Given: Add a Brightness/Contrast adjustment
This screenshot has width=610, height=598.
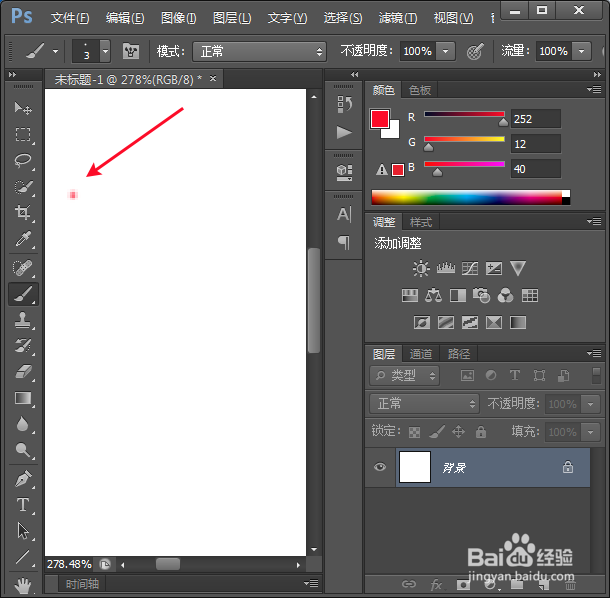Looking at the screenshot, I should (421, 268).
